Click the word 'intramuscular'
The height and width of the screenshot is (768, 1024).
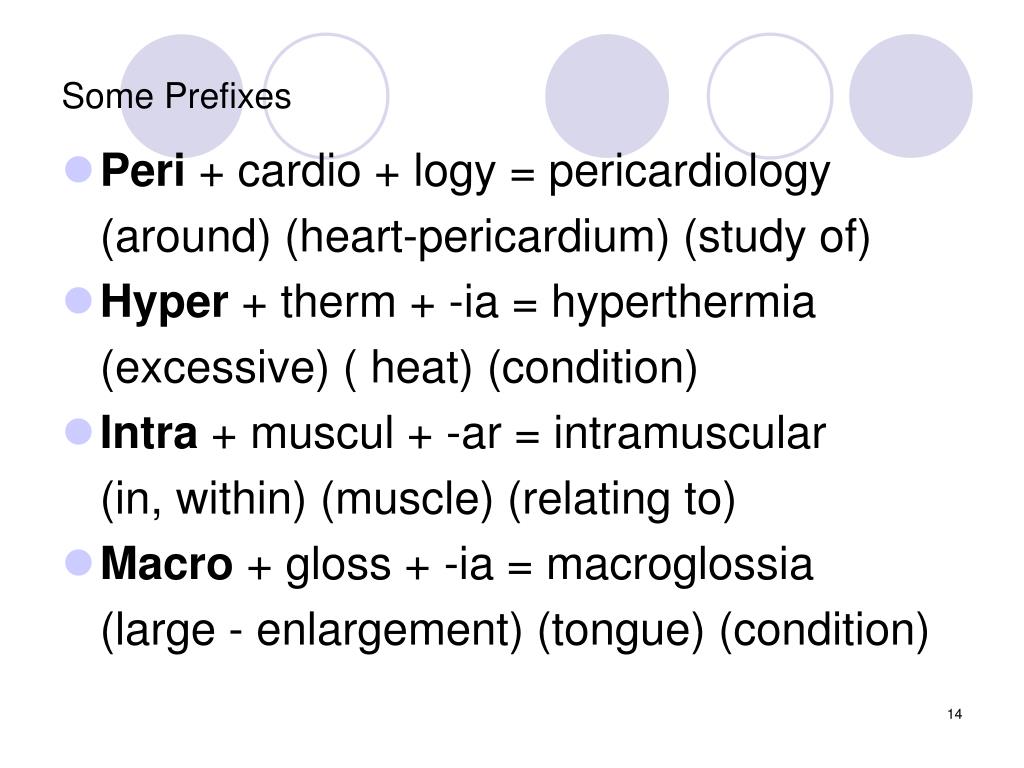coord(690,433)
